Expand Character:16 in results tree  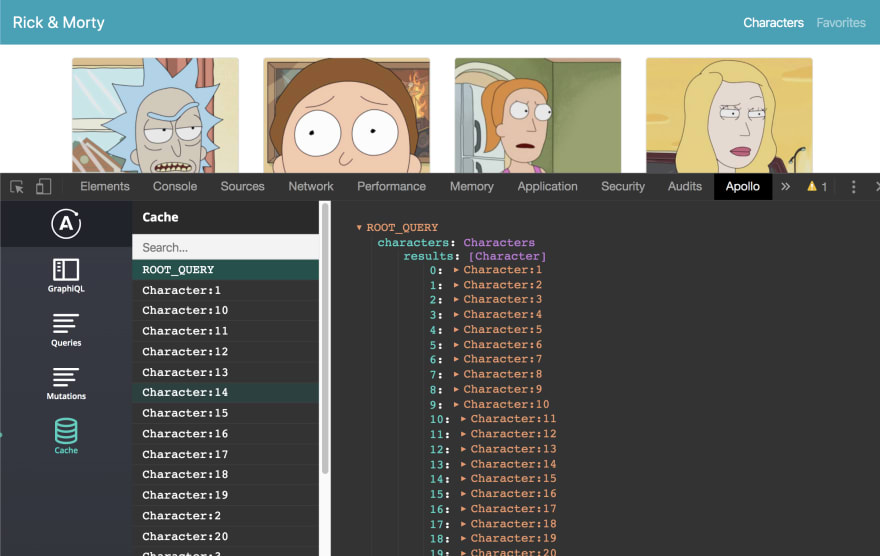464,494
